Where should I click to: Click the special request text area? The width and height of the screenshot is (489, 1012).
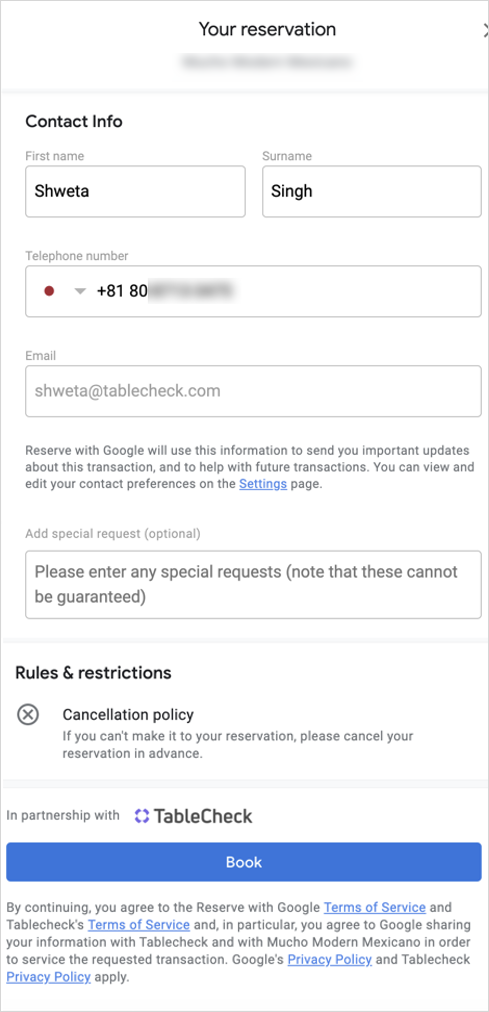pyautogui.click(x=254, y=584)
